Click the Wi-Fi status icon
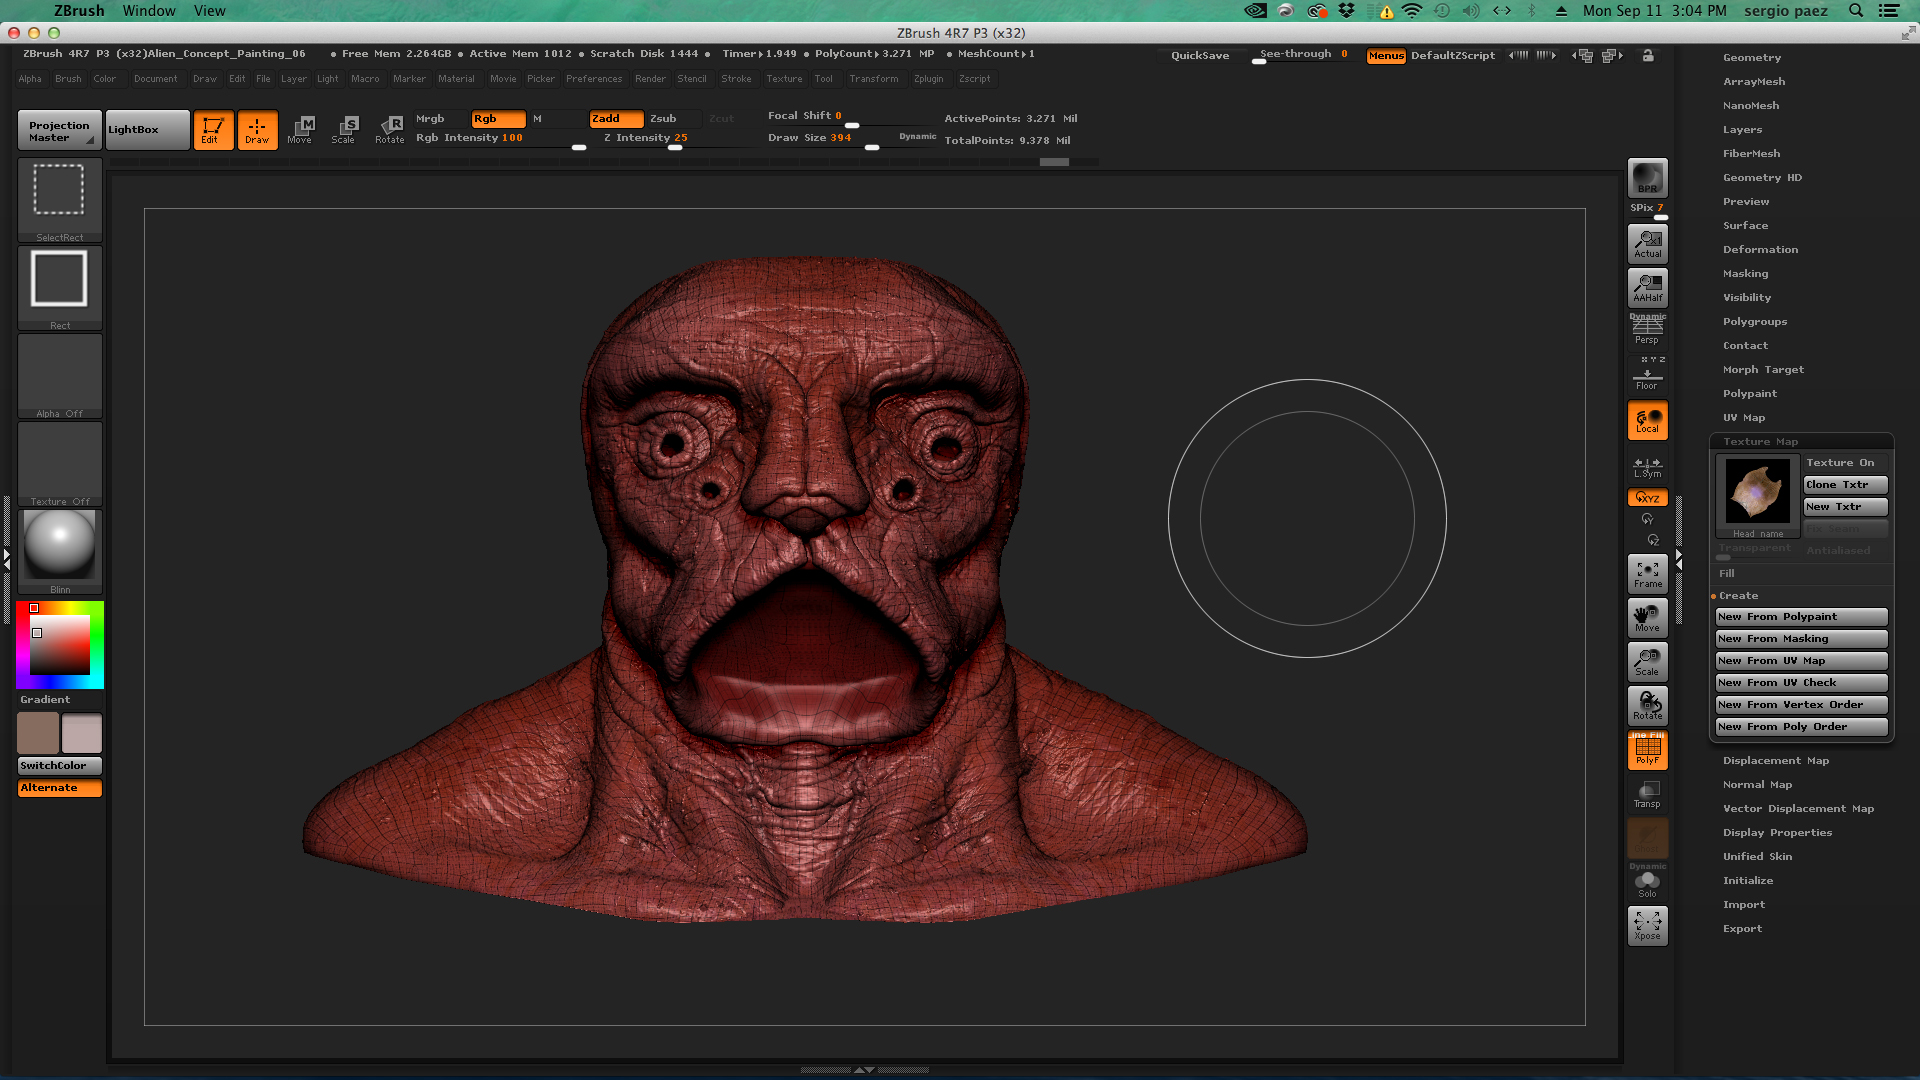The image size is (1920, 1080). (1412, 11)
